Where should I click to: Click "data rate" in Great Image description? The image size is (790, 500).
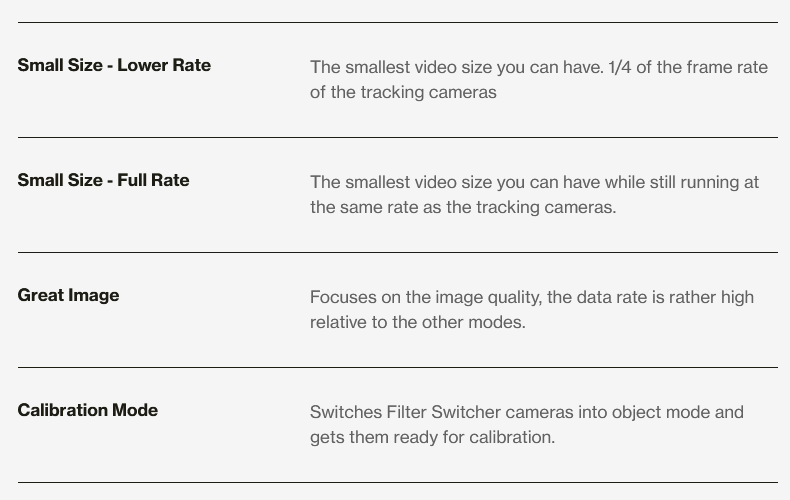tap(609, 298)
